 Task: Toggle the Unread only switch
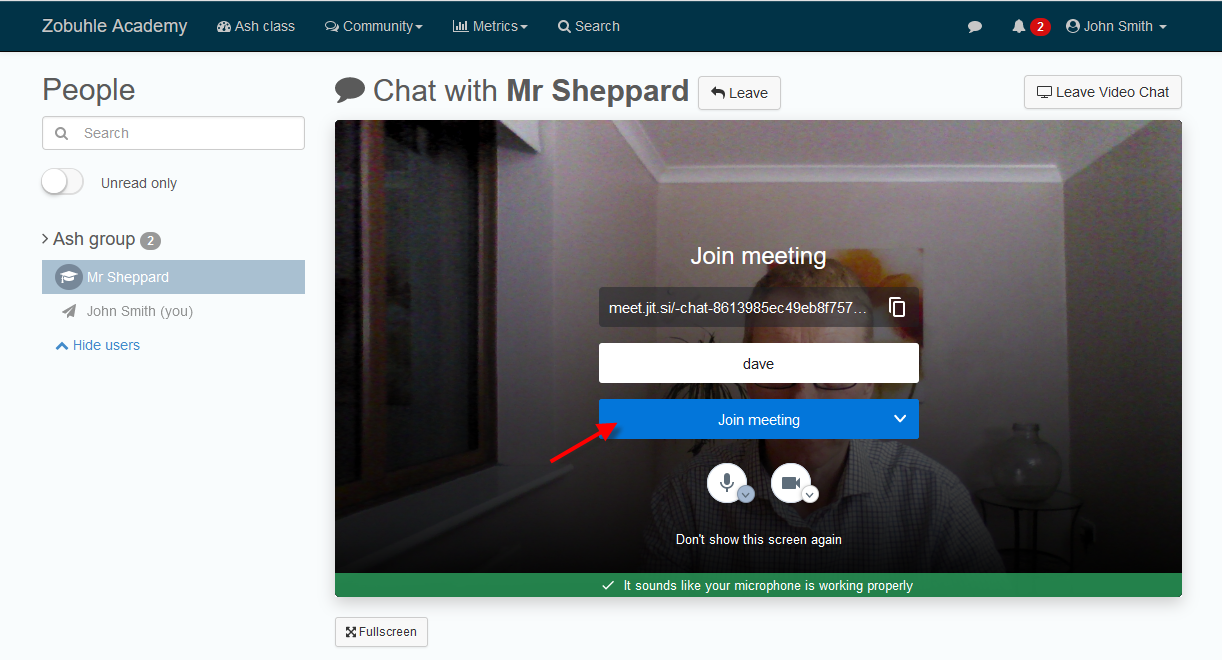[x=62, y=182]
